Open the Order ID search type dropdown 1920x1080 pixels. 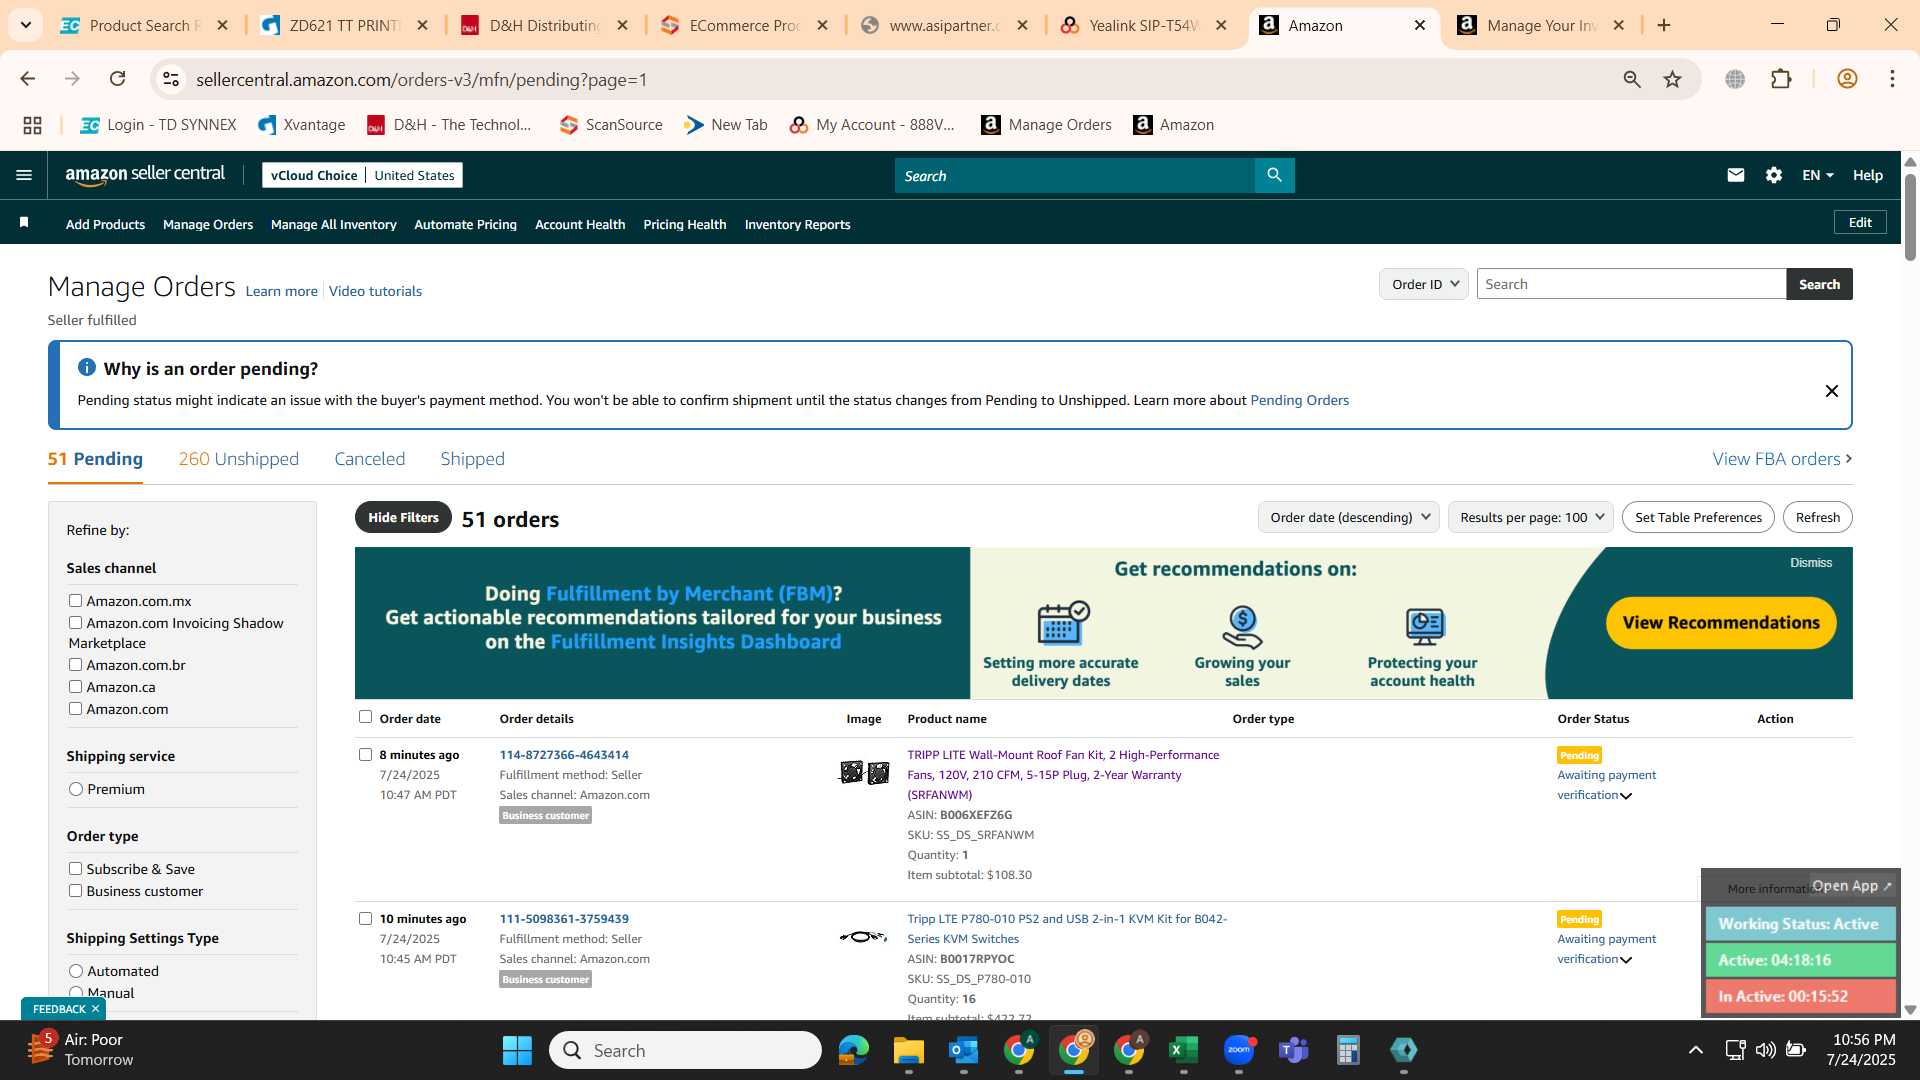pos(1424,284)
